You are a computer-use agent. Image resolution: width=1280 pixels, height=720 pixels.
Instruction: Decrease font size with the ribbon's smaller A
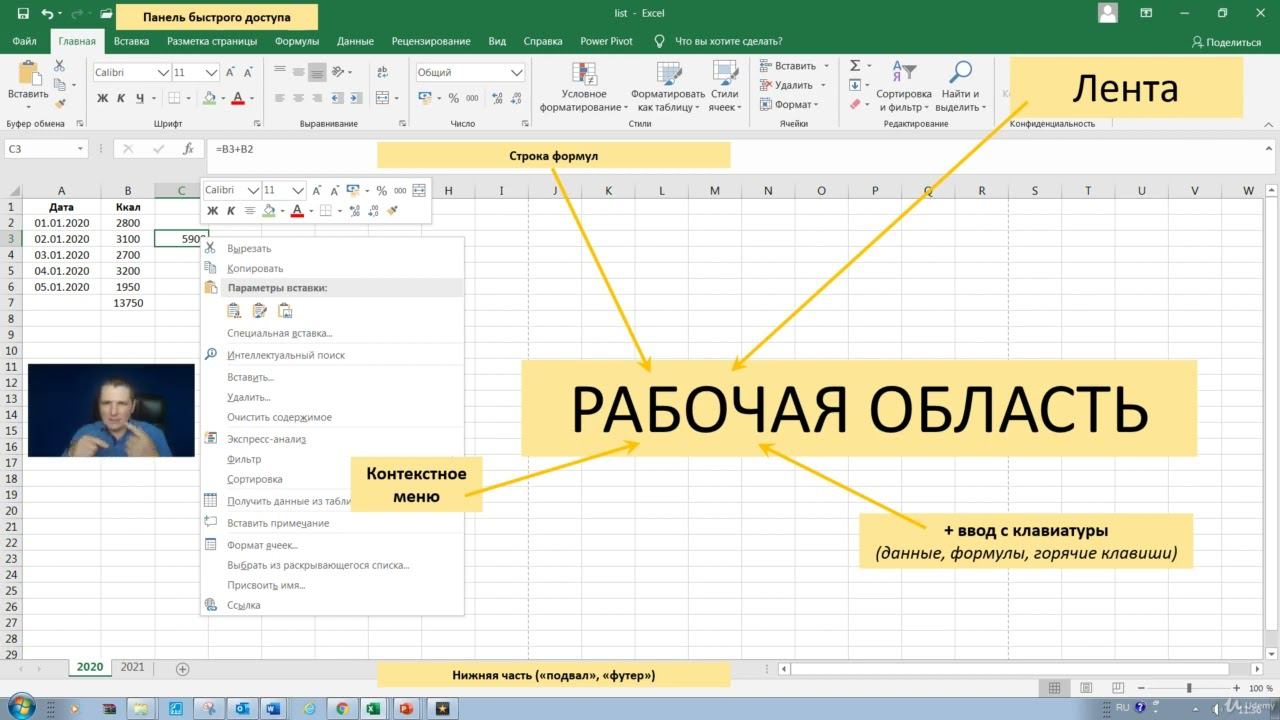click(248, 72)
